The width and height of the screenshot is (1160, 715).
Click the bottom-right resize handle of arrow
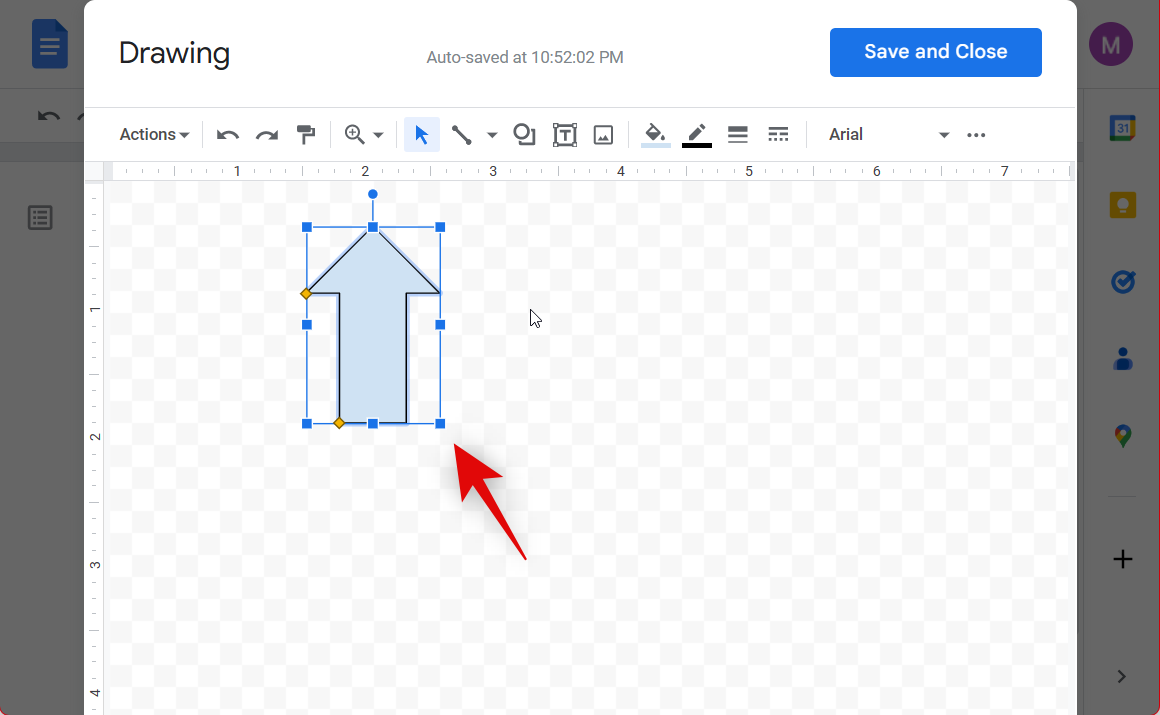pyautogui.click(x=440, y=423)
